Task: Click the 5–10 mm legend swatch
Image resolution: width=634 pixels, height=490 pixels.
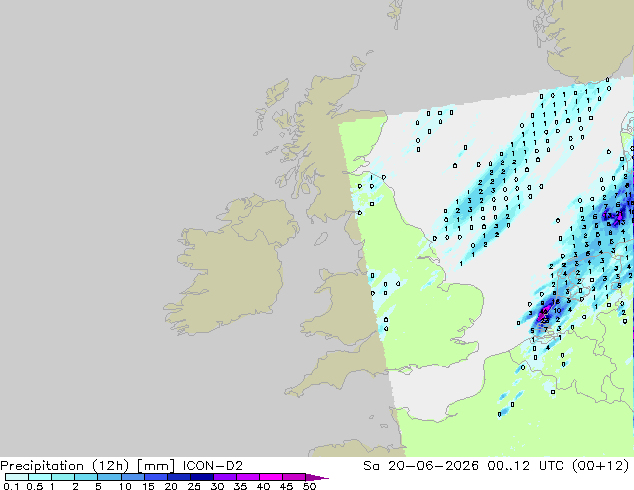Action: click(x=109, y=477)
